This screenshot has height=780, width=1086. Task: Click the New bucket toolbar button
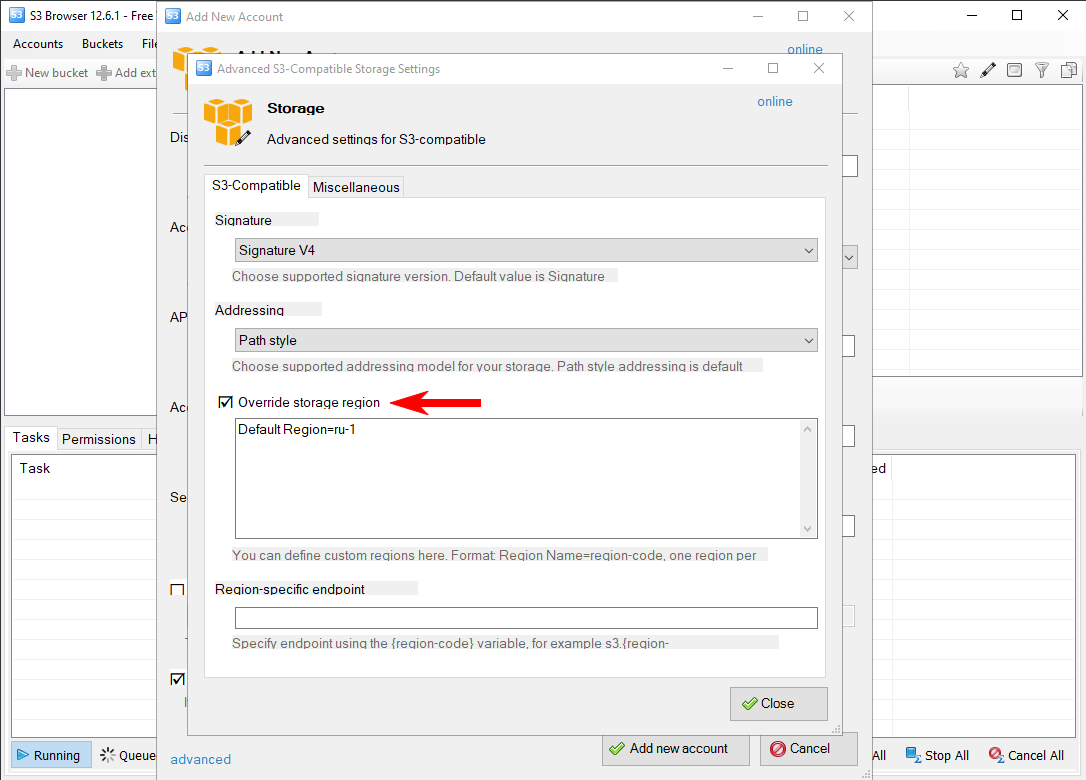48,73
